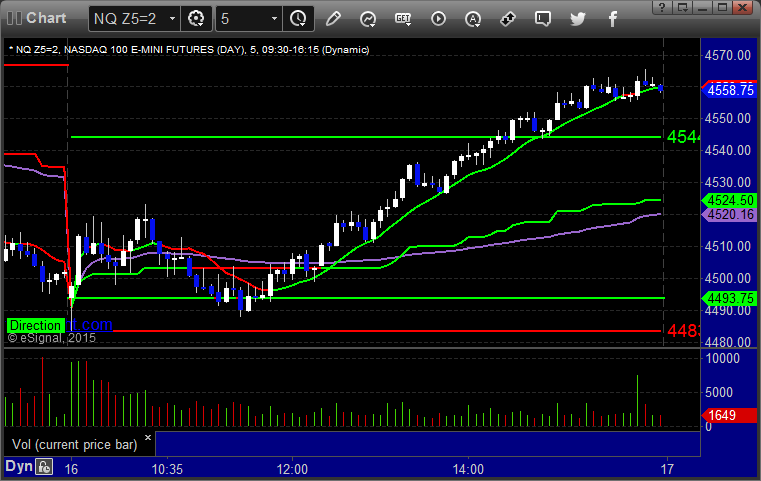This screenshot has height=481, width=761.
Task: Open the symbol settings gear menu
Action: pos(196,19)
